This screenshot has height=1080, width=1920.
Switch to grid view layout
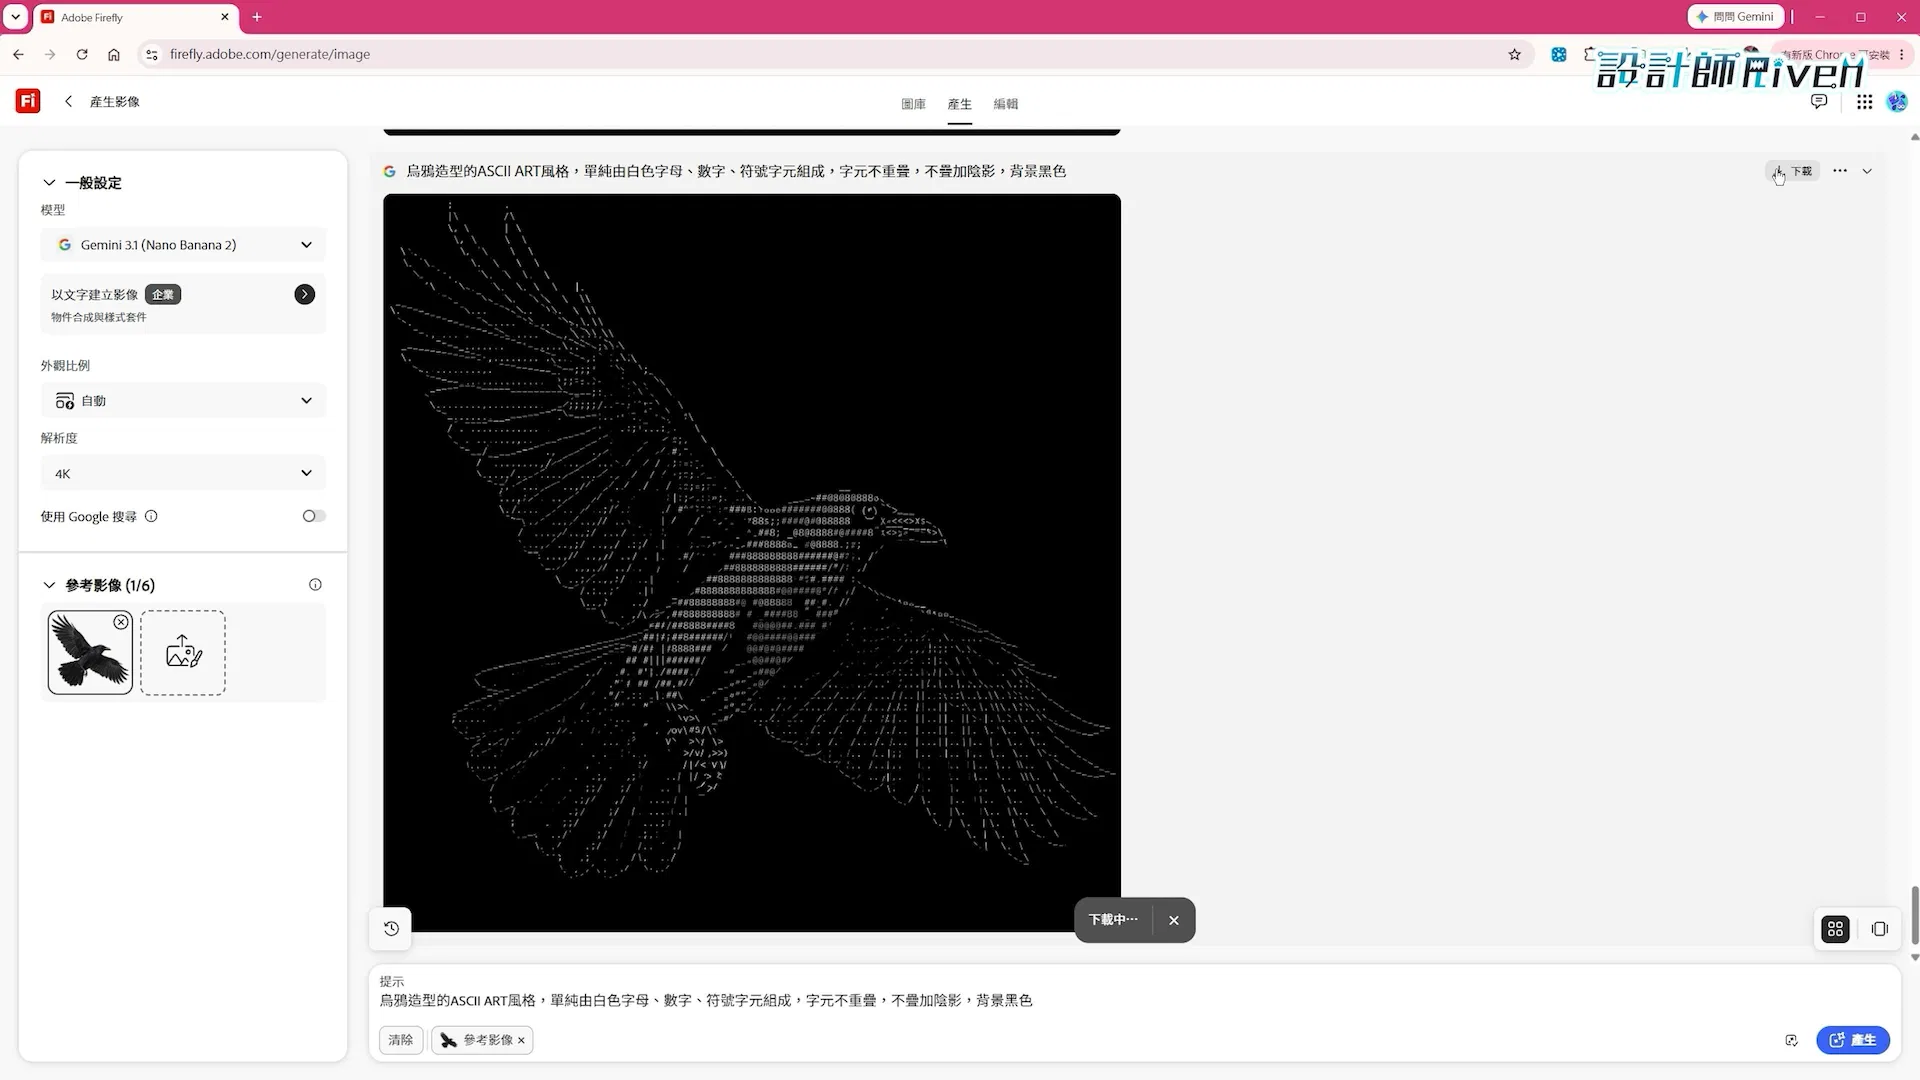pos(1836,929)
